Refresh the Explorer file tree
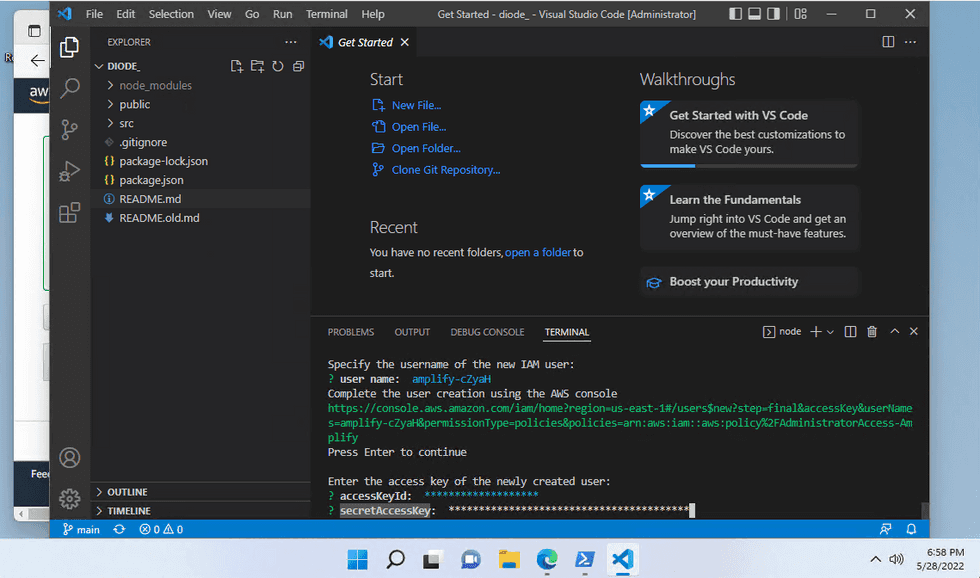This screenshot has width=980, height=578. (x=278, y=66)
